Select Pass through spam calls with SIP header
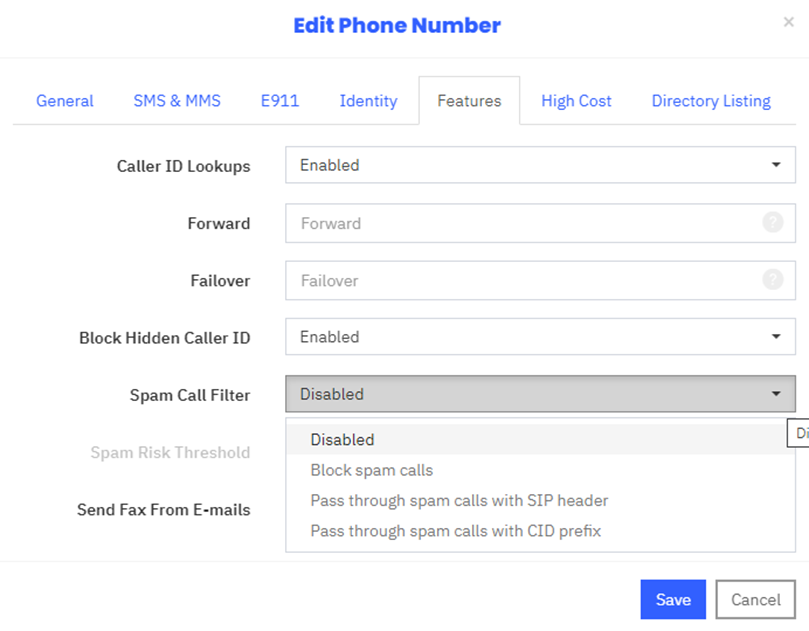The image size is (809, 631). click(x=459, y=500)
